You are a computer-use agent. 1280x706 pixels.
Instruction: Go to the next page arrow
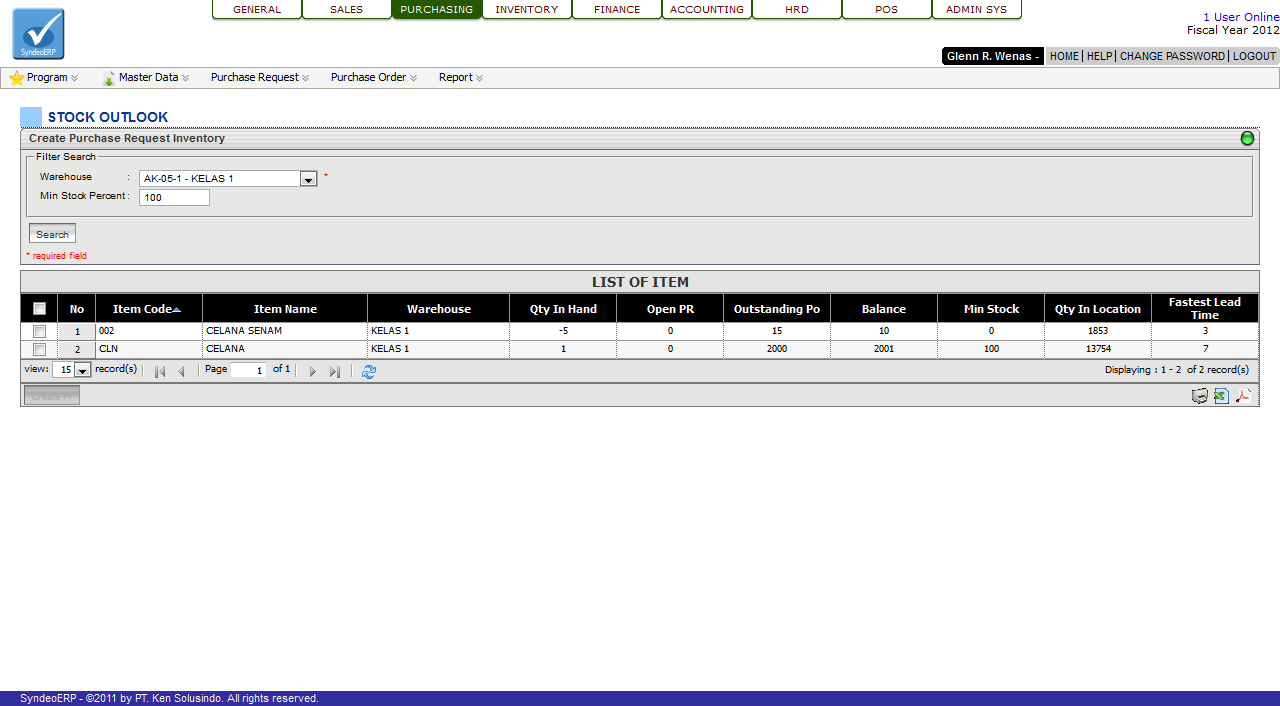click(x=312, y=371)
